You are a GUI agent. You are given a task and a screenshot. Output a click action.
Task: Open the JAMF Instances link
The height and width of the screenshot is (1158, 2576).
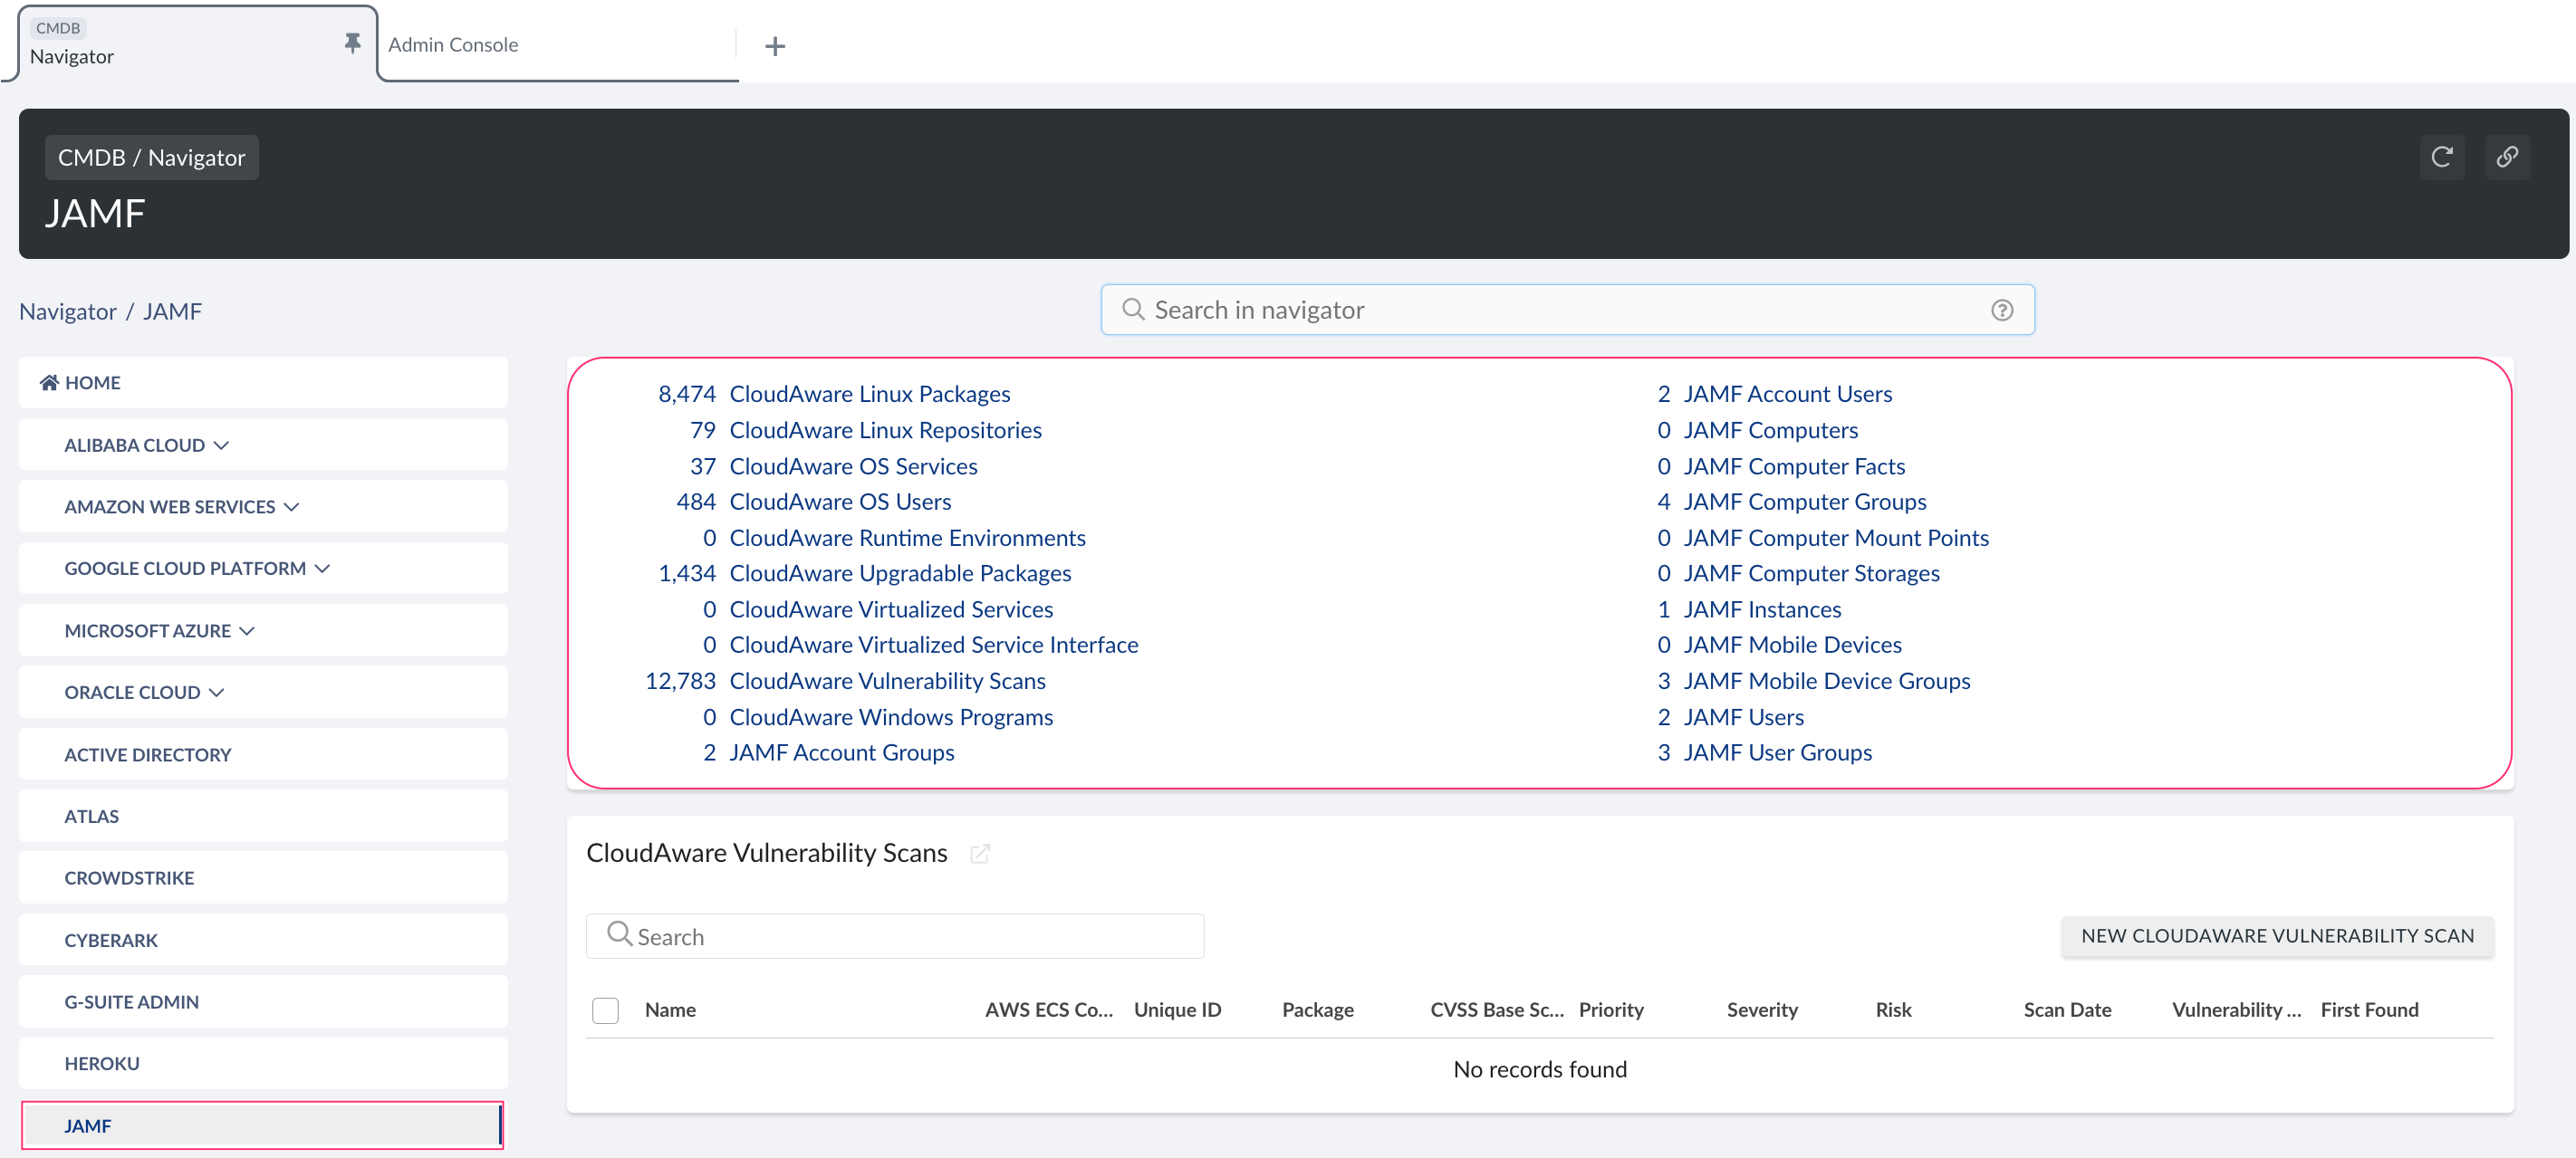pos(1762,609)
